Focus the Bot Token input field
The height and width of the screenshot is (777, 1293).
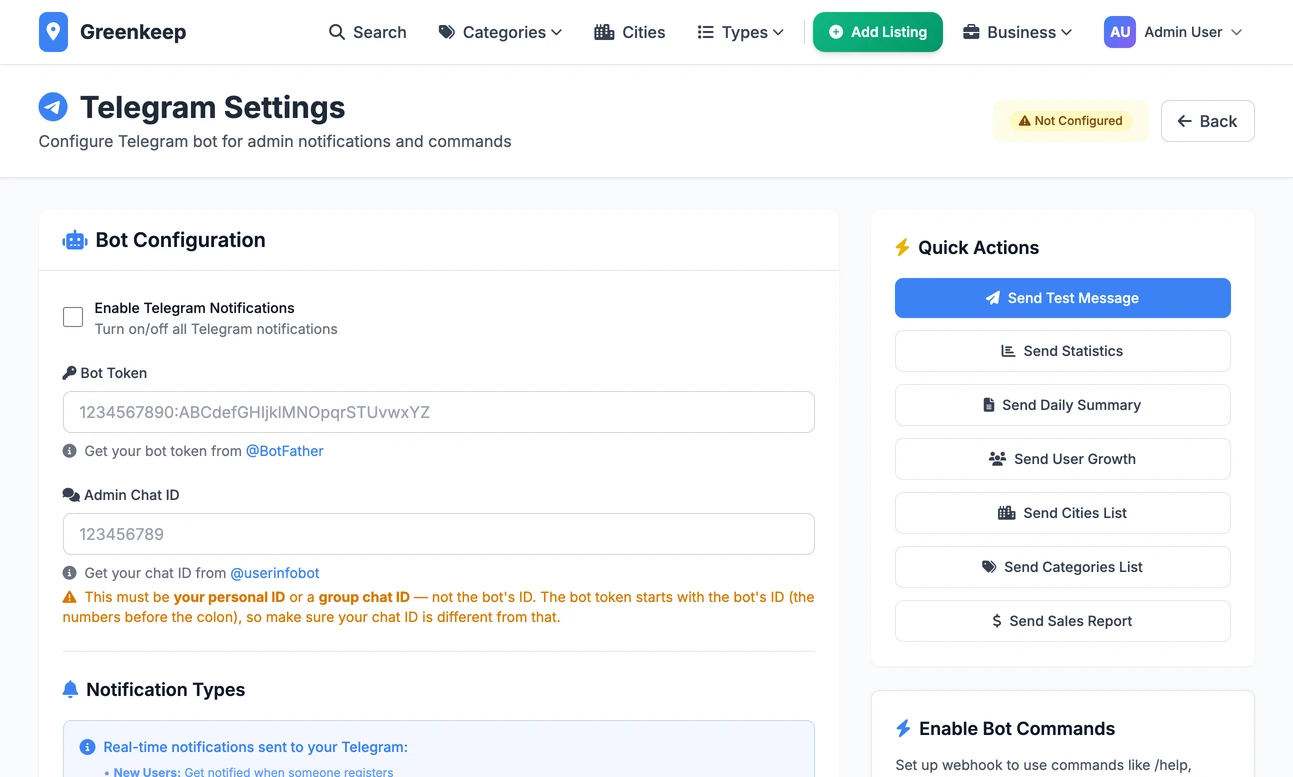439,412
